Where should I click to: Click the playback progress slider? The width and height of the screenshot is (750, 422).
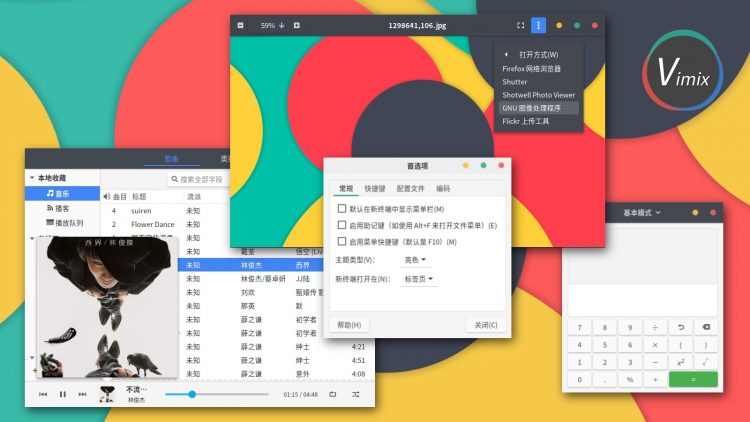pos(217,394)
